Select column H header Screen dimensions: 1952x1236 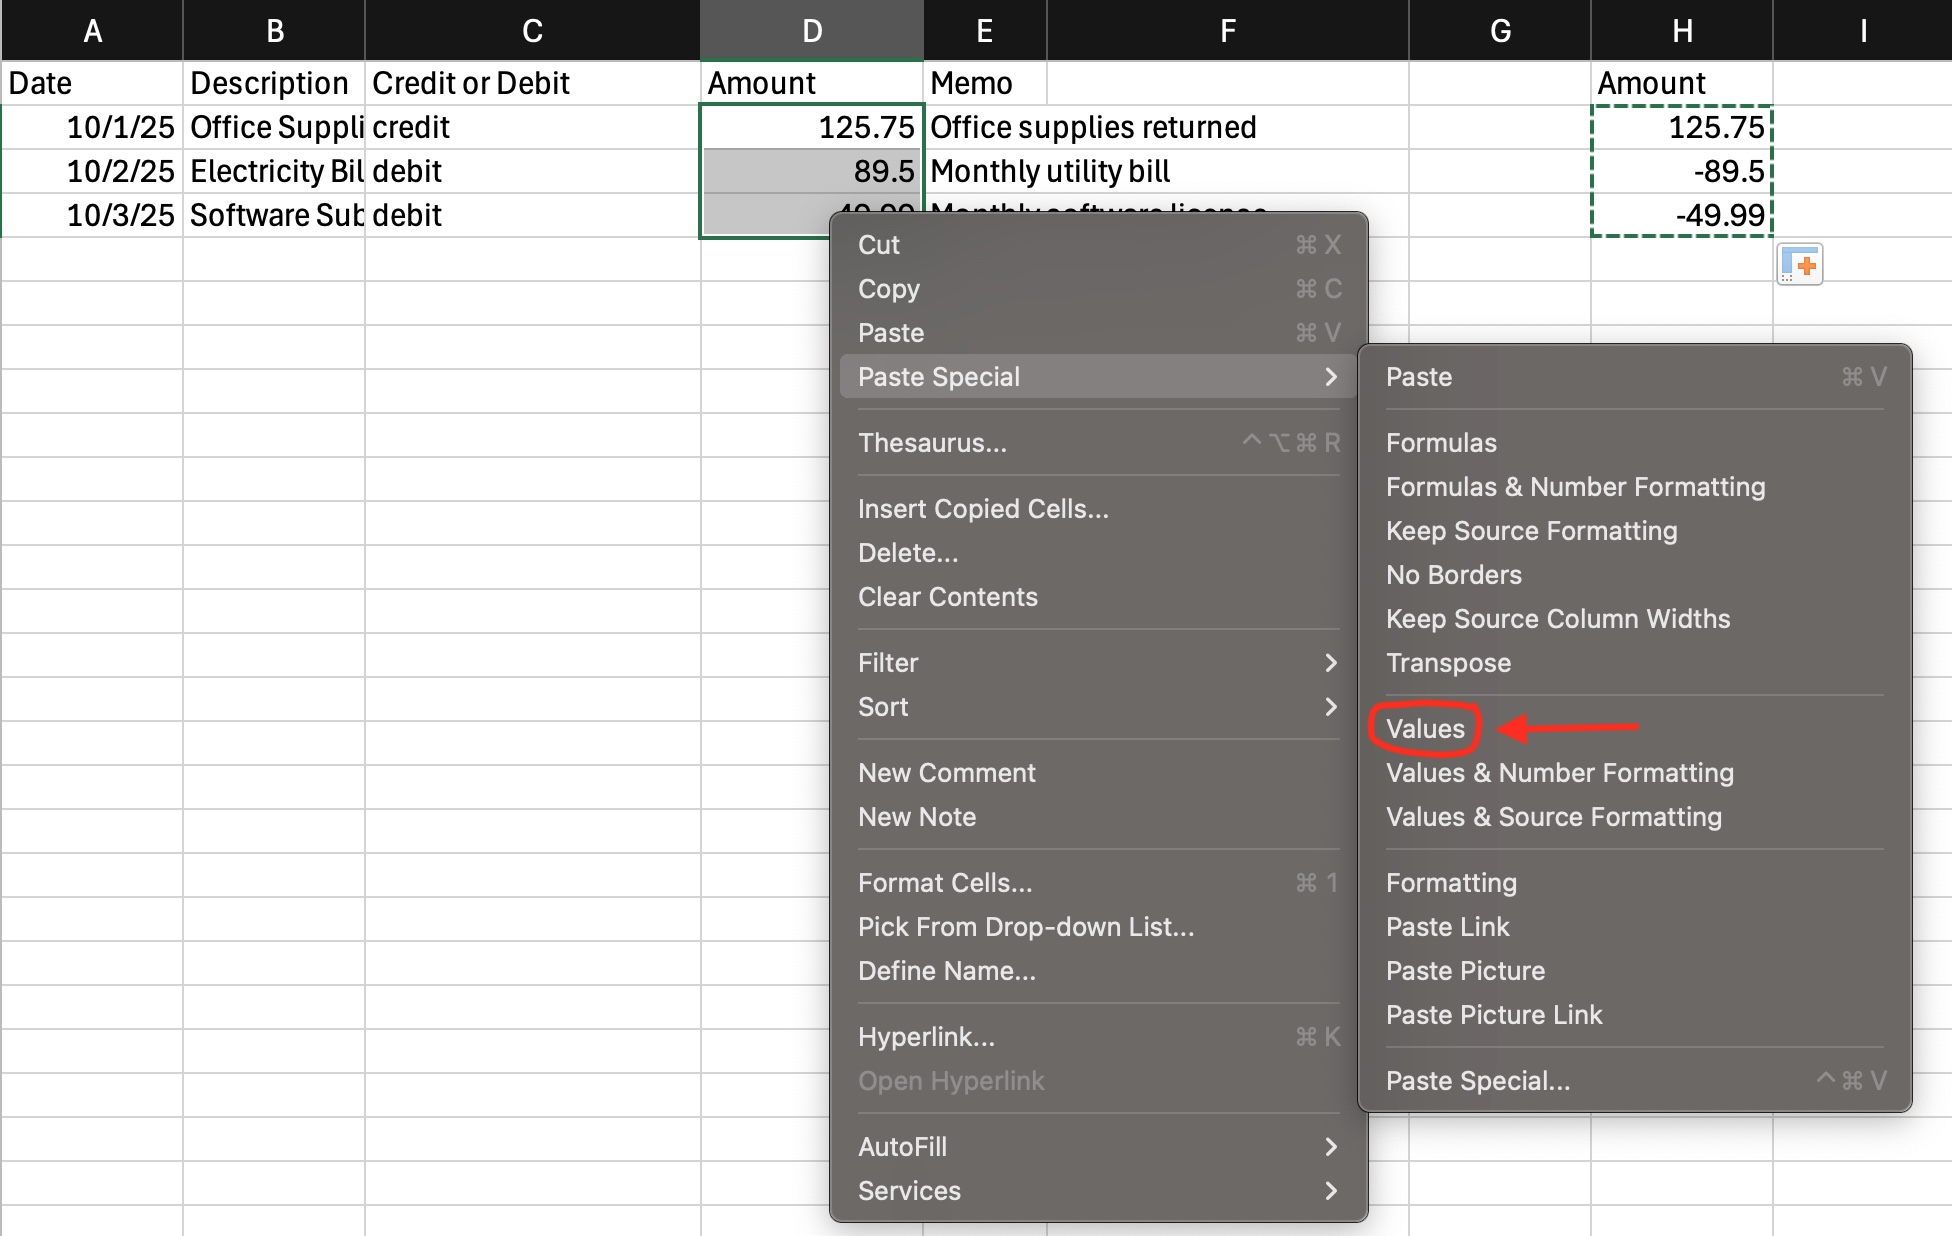click(x=1682, y=30)
